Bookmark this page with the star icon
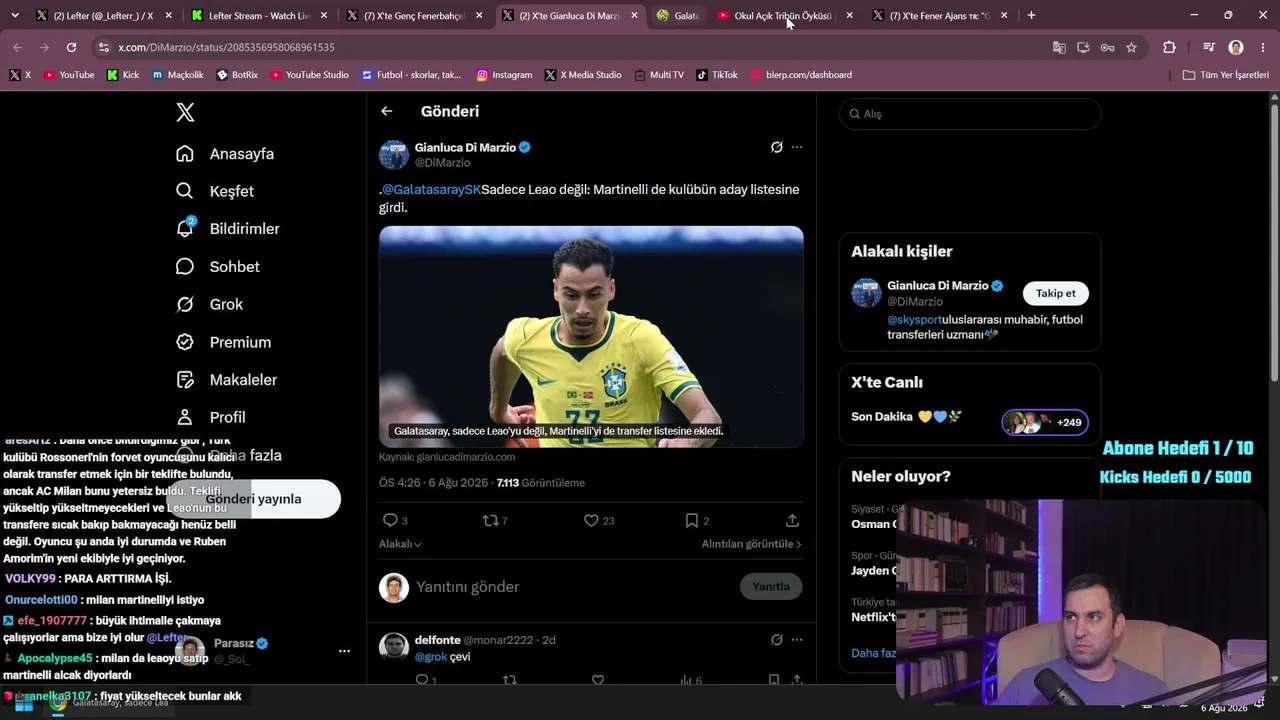The width and height of the screenshot is (1280, 720). (x=1131, y=47)
